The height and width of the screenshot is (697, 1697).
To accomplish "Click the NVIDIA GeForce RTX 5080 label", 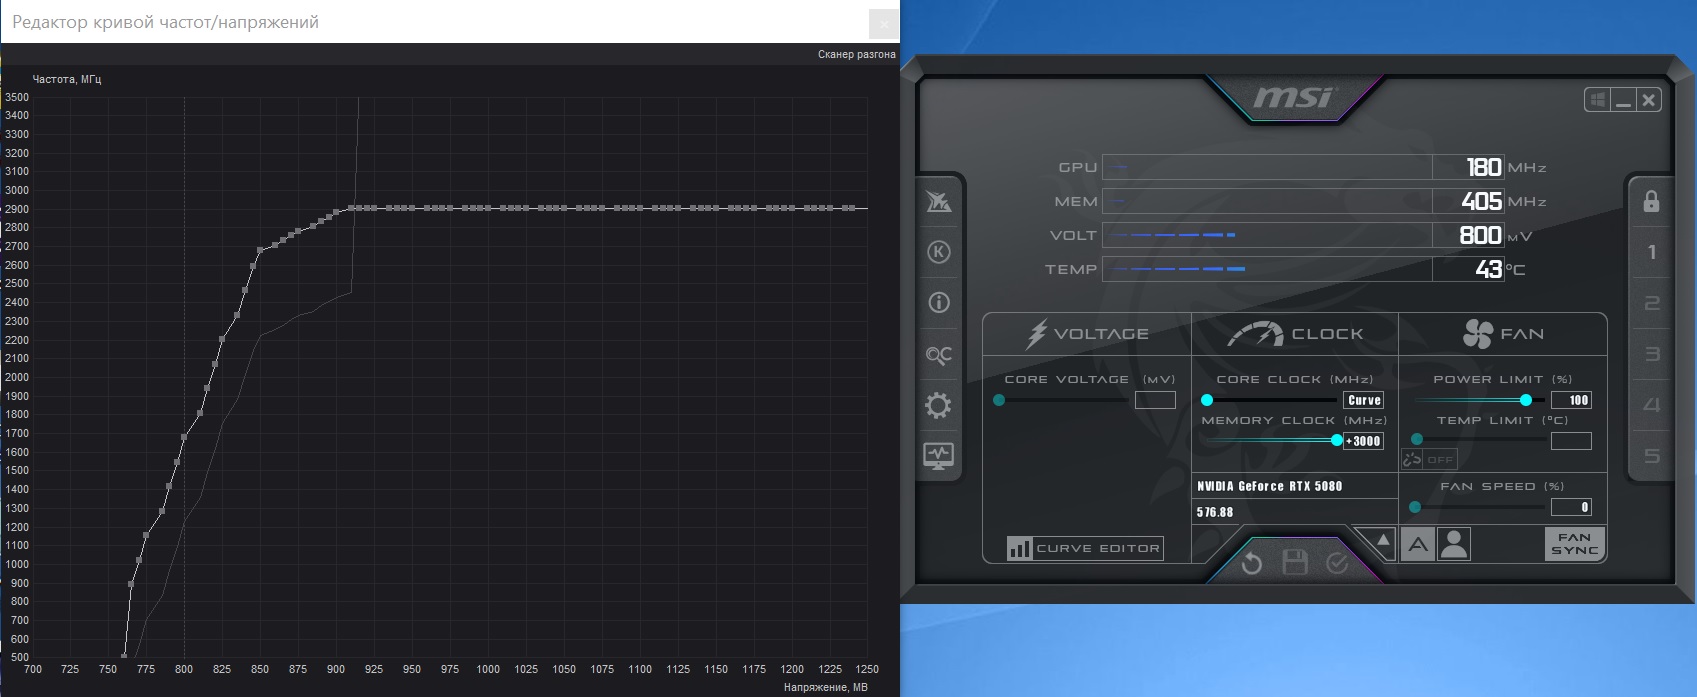I will click(x=1269, y=486).
